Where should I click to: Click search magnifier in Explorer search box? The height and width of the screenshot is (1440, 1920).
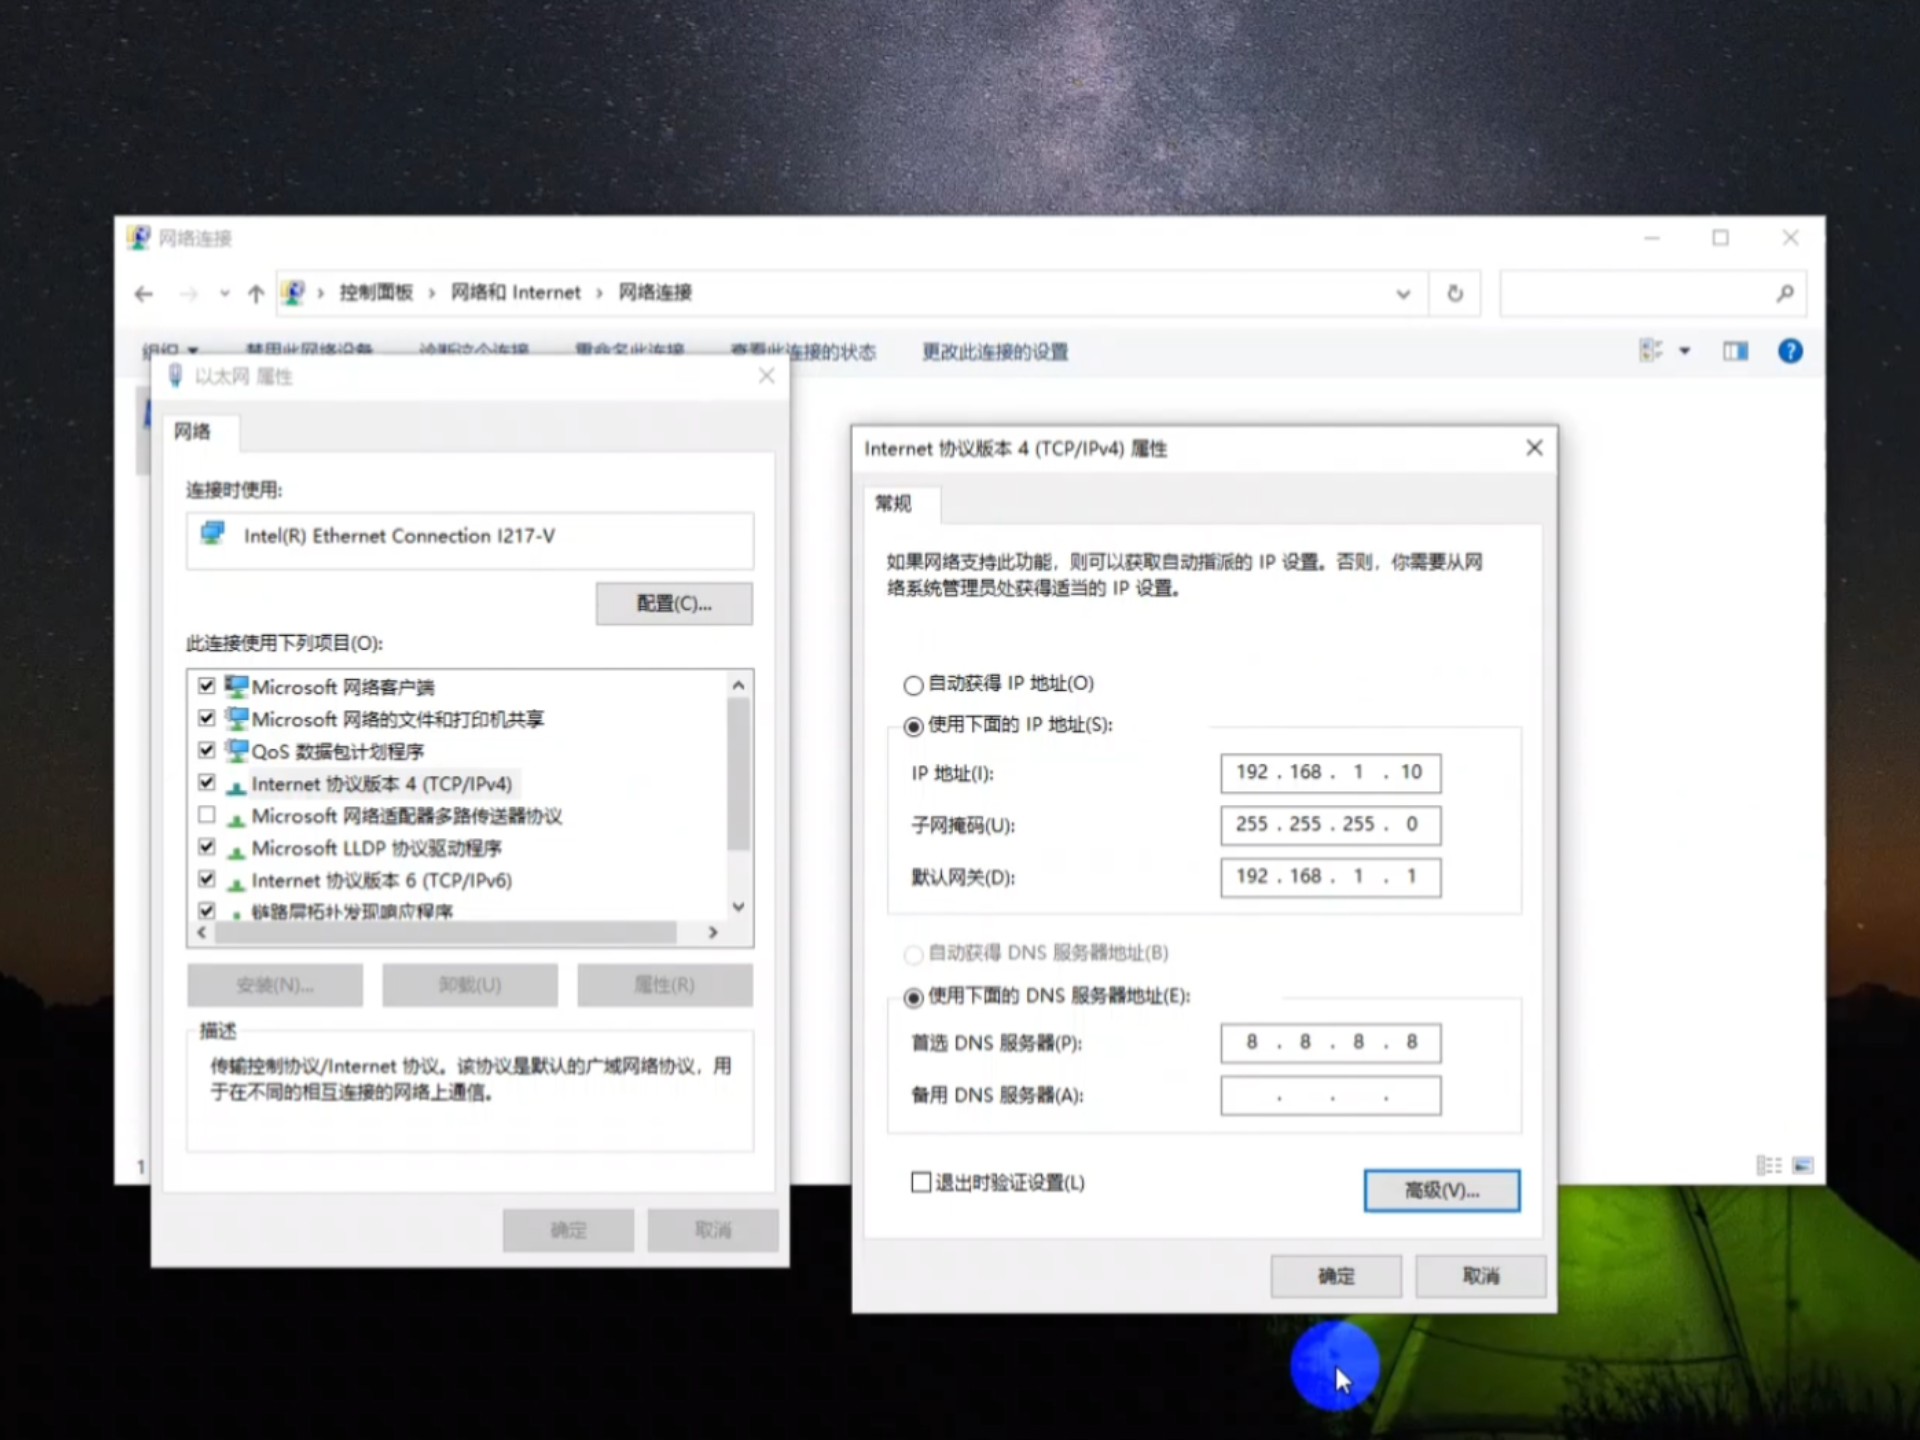[1785, 293]
